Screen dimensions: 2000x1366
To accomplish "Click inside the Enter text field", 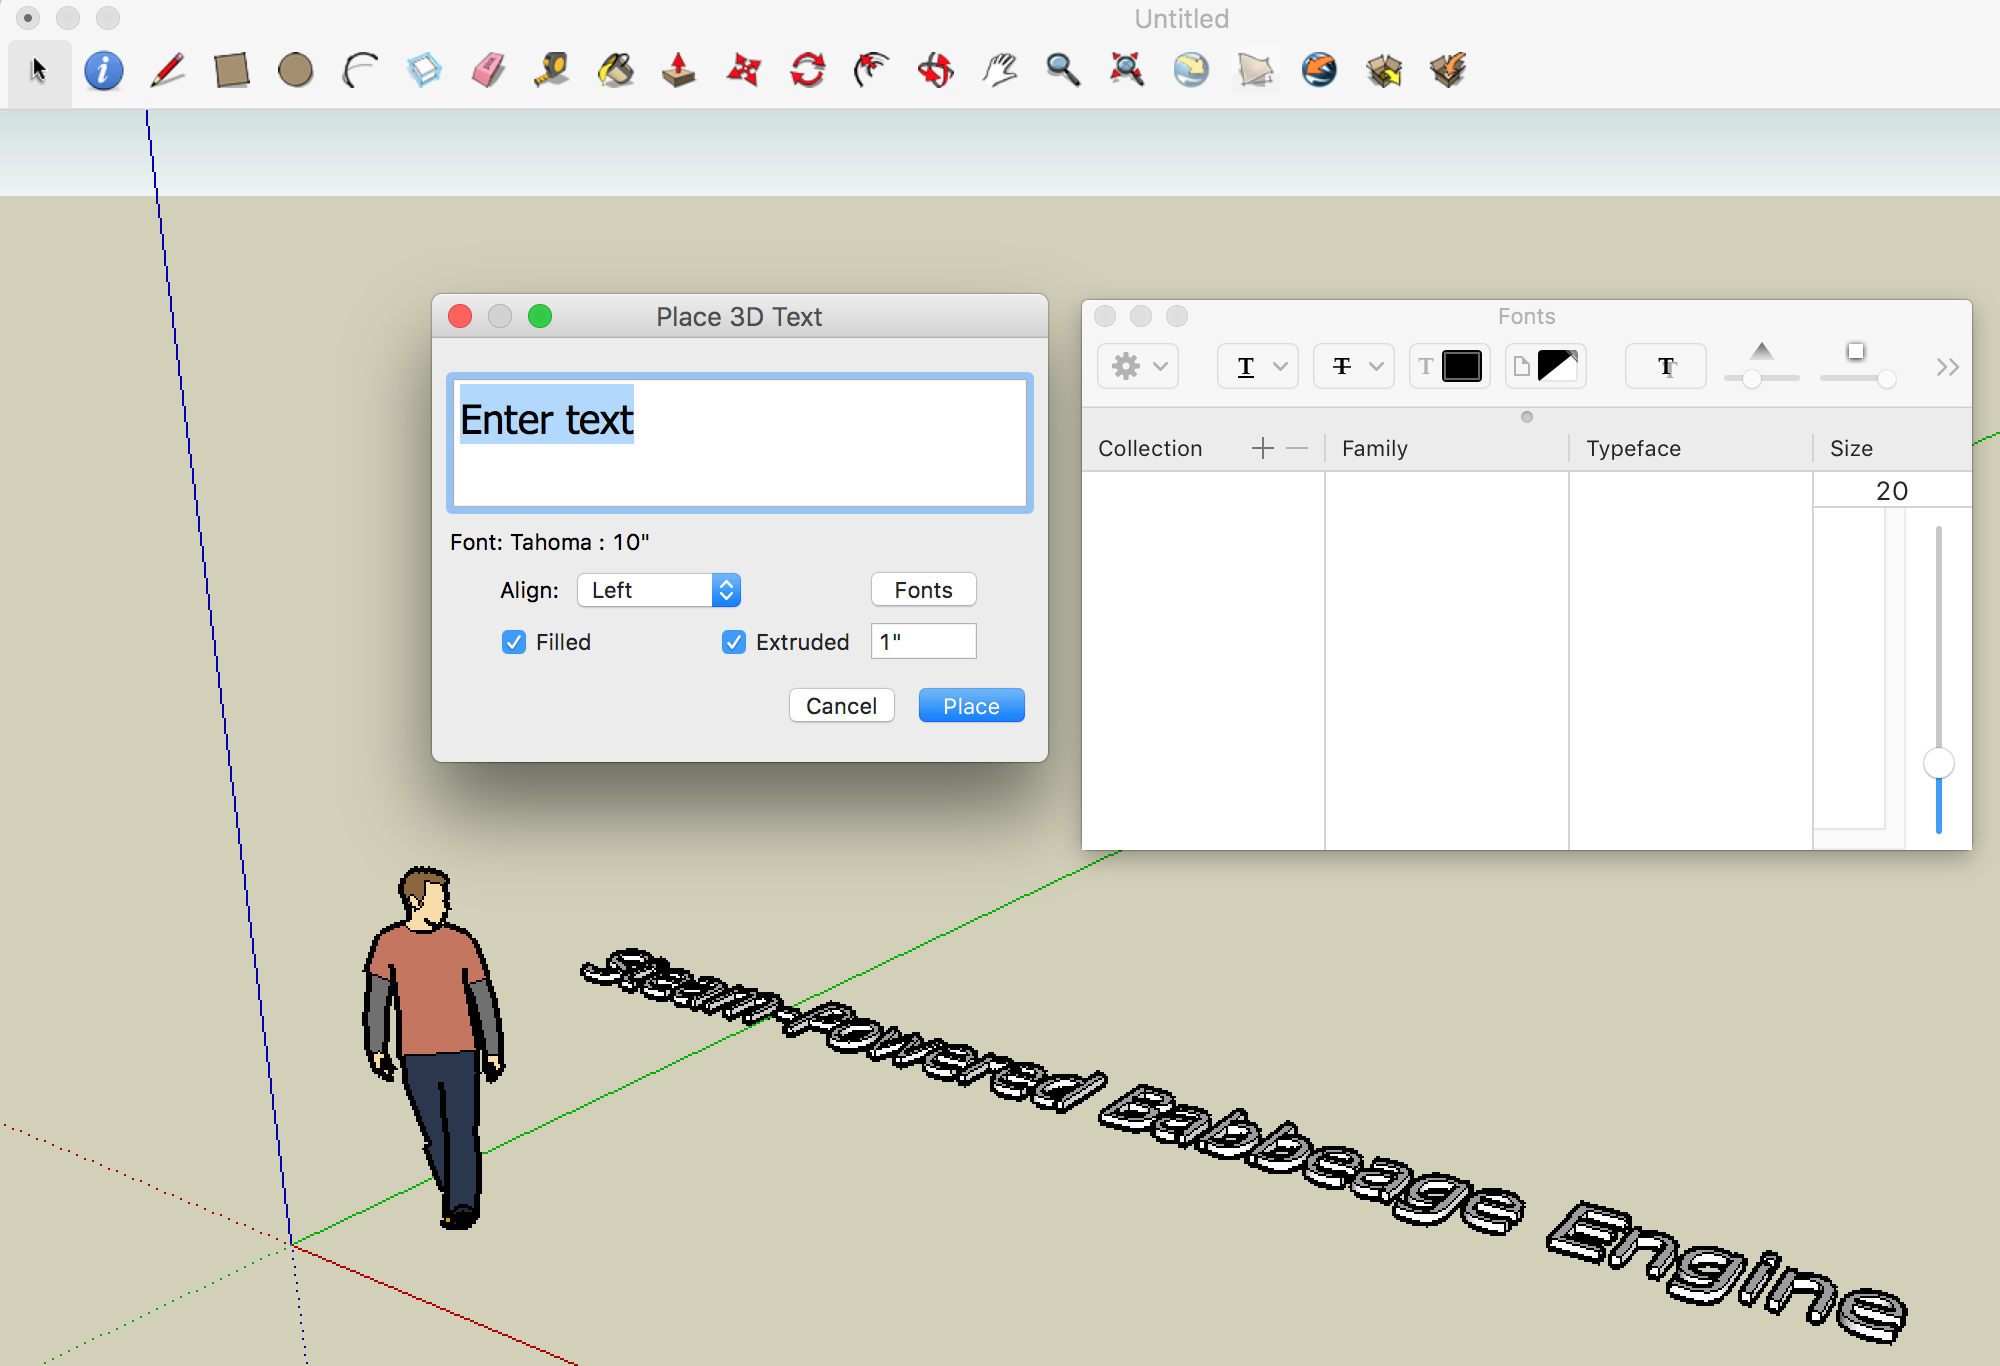I will pos(739,443).
